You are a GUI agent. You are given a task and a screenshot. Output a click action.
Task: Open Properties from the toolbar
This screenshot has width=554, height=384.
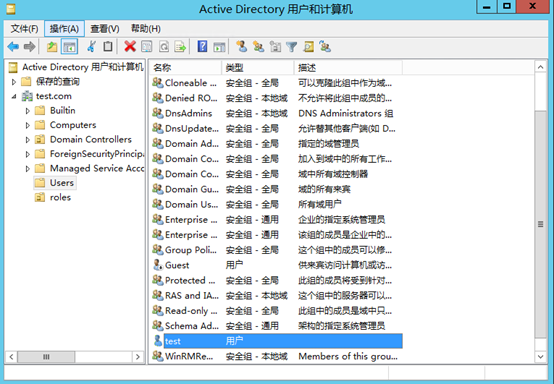[x=147, y=47]
